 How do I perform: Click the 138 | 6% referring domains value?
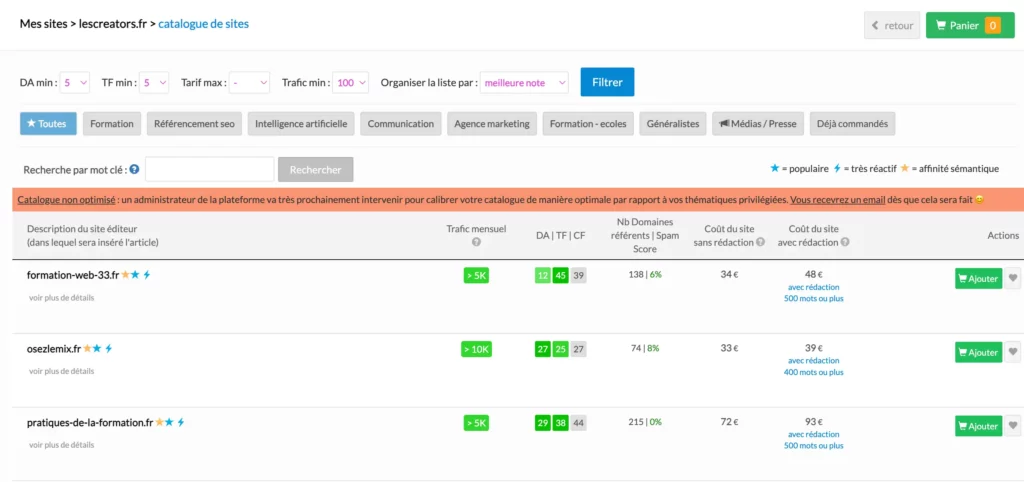[x=645, y=275]
